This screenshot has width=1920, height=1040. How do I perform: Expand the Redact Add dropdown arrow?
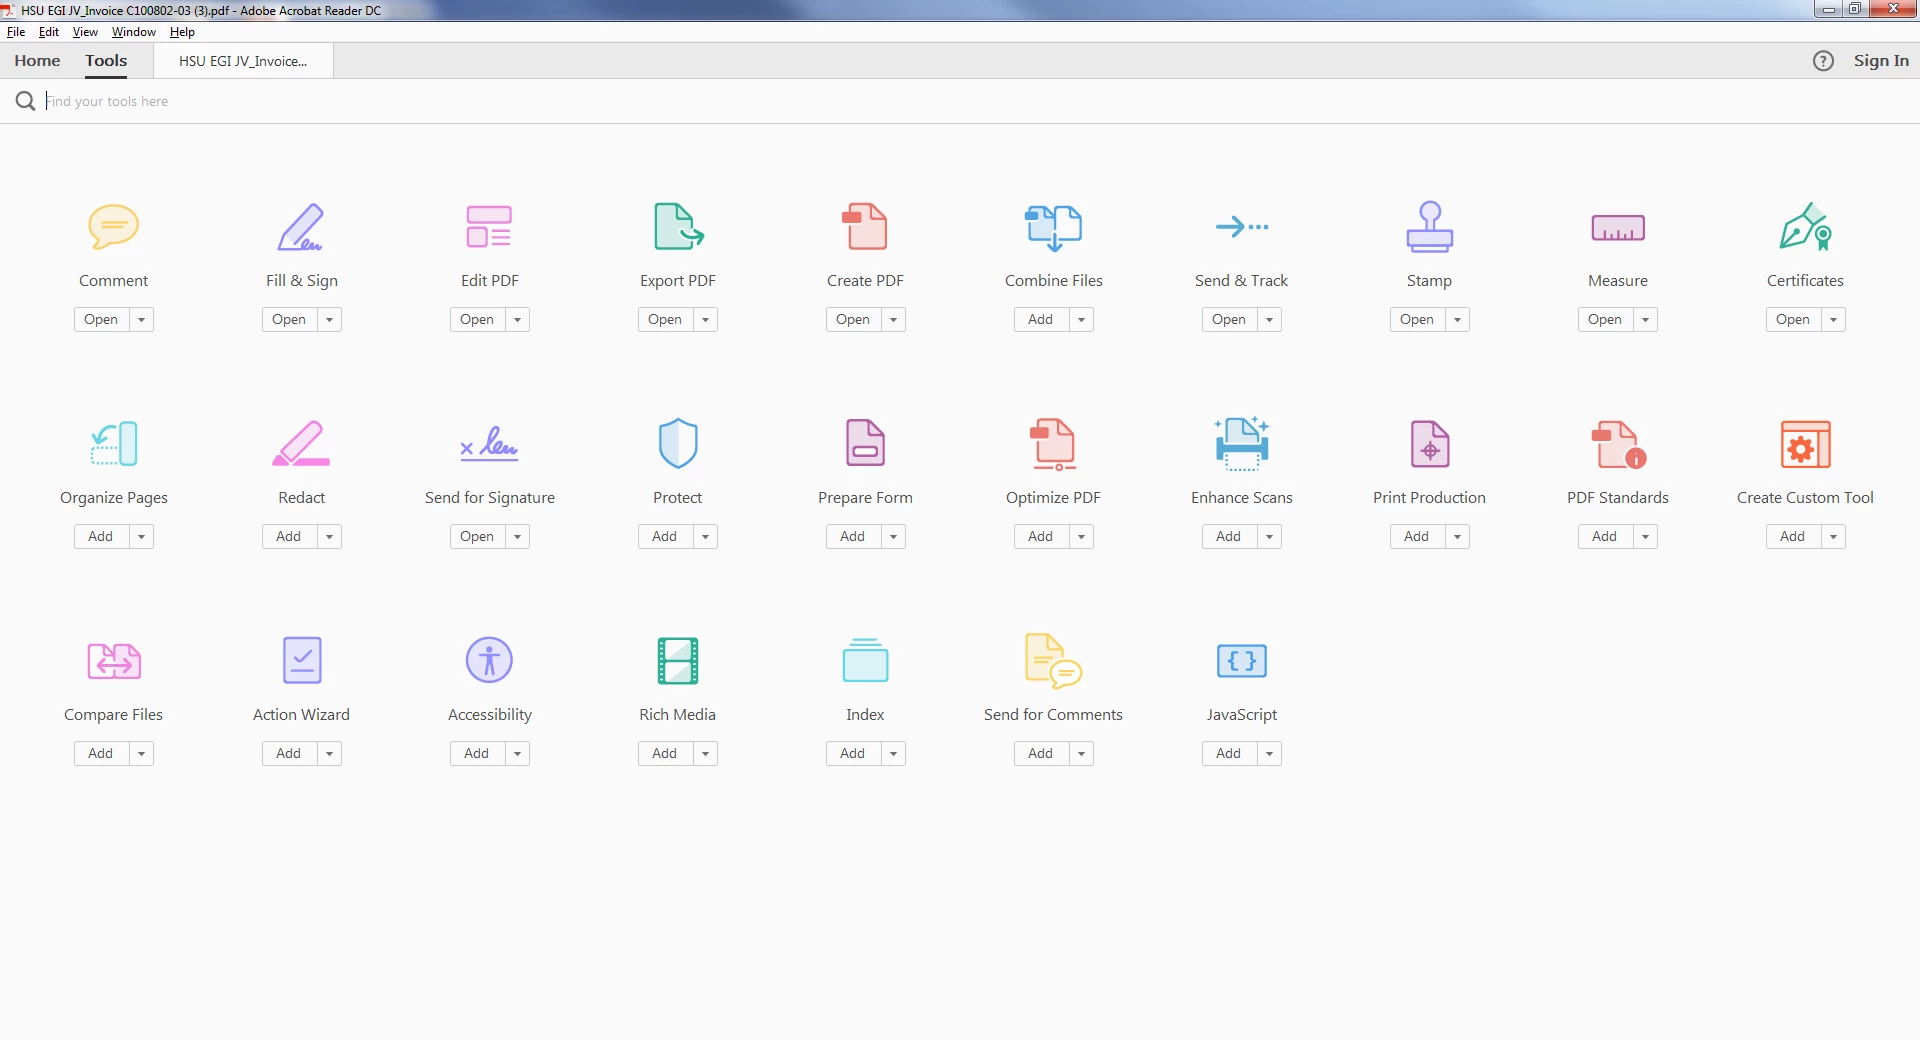[x=329, y=537]
